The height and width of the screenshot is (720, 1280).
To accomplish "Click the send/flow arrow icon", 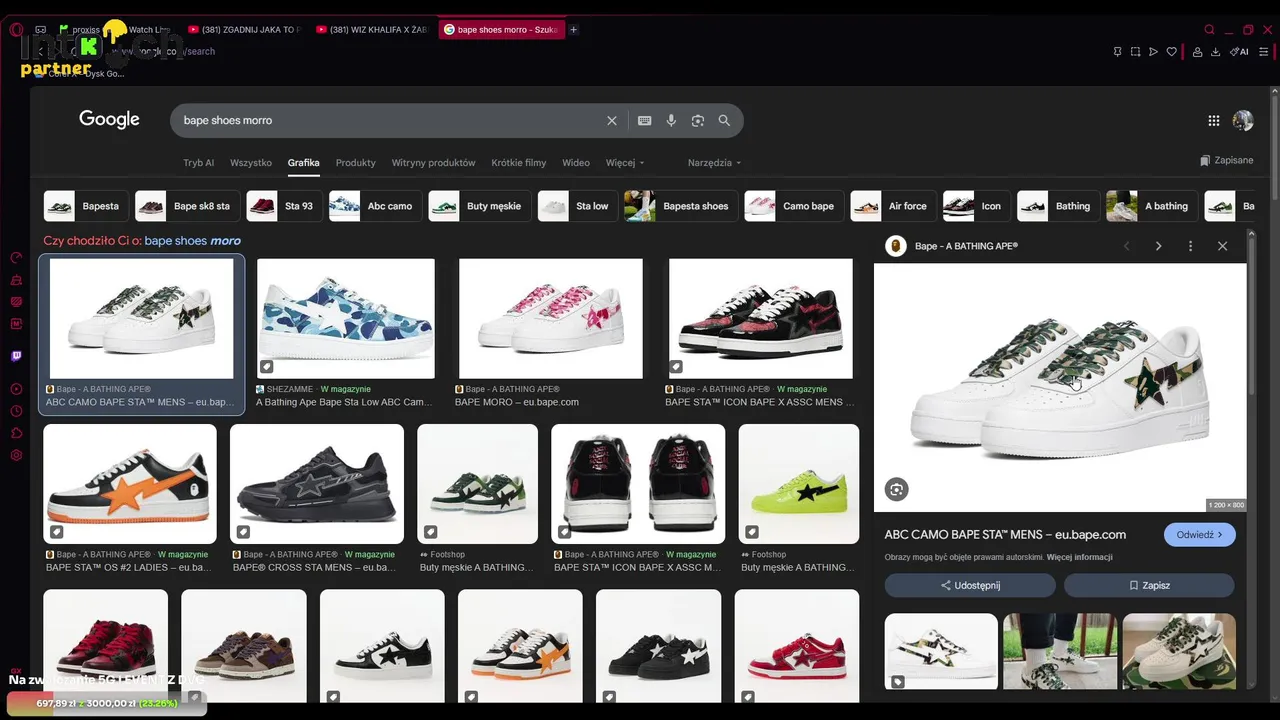I will [x=1153, y=52].
